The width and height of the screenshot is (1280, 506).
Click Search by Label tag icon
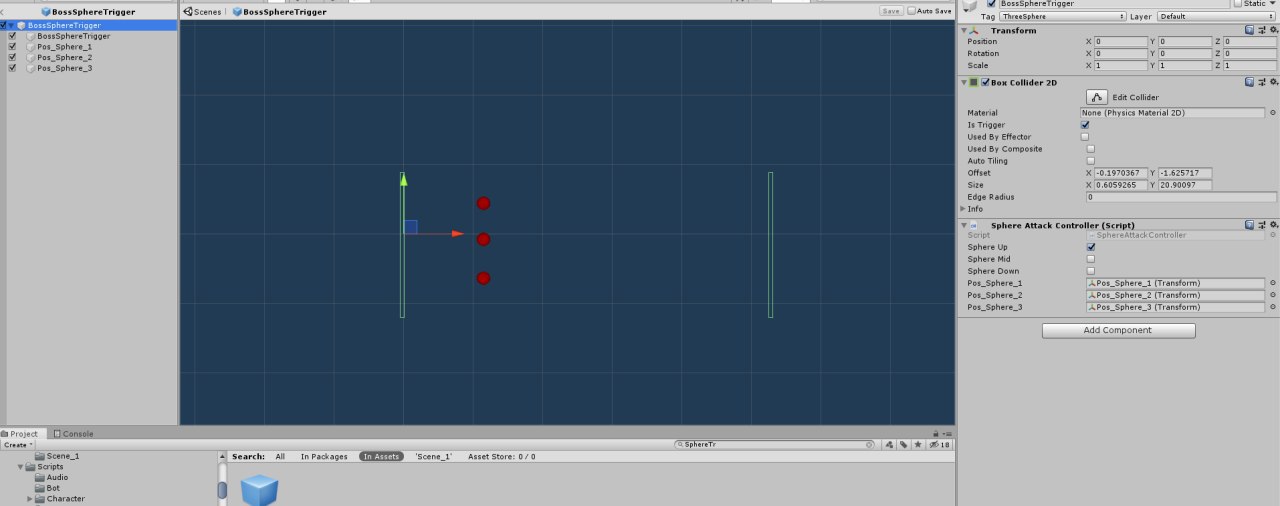click(x=903, y=444)
